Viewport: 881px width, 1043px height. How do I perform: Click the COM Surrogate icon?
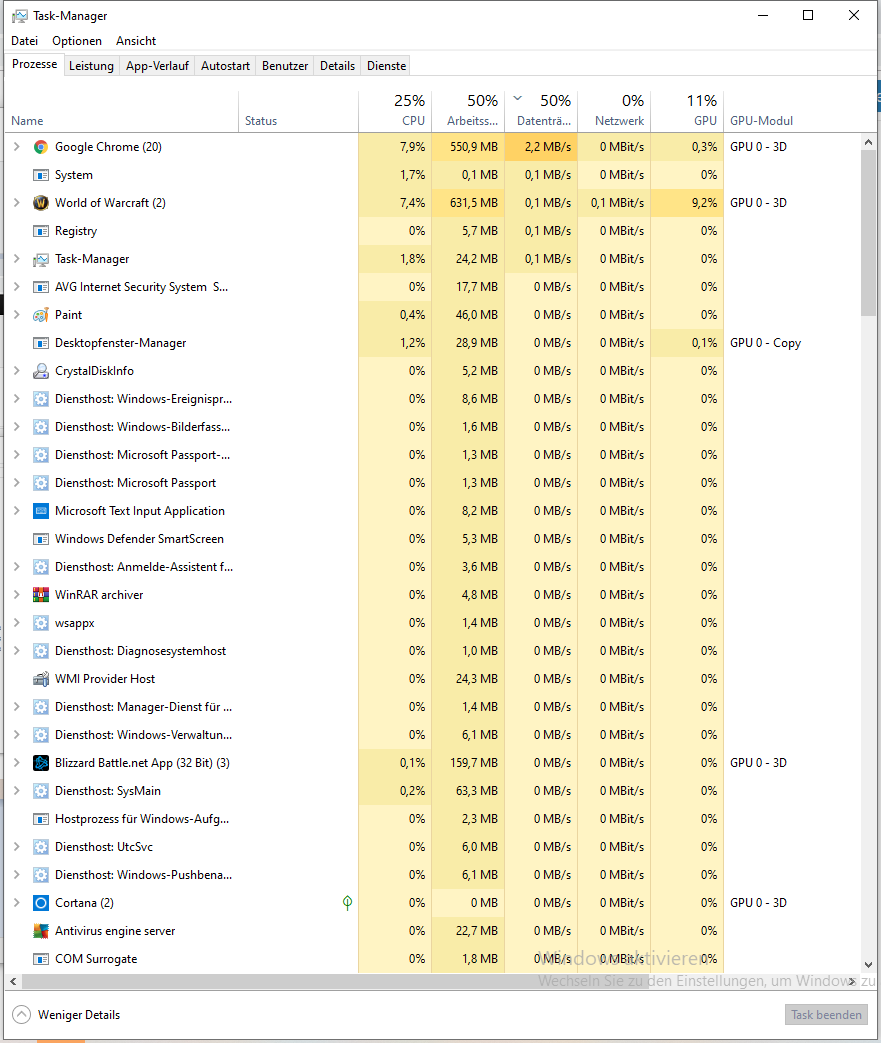[x=41, y=959]
